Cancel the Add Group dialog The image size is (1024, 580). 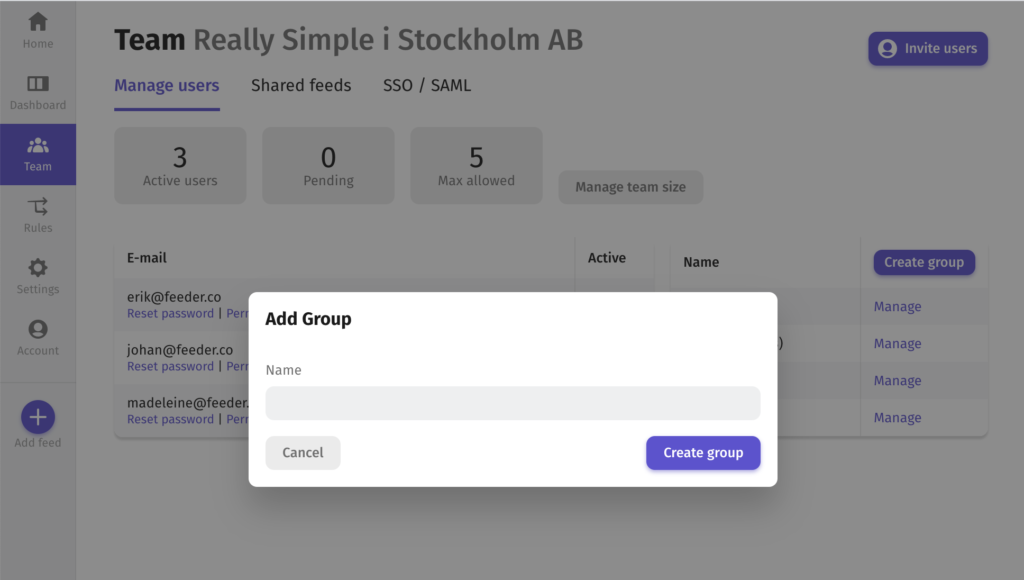click(x=302, y=453)
